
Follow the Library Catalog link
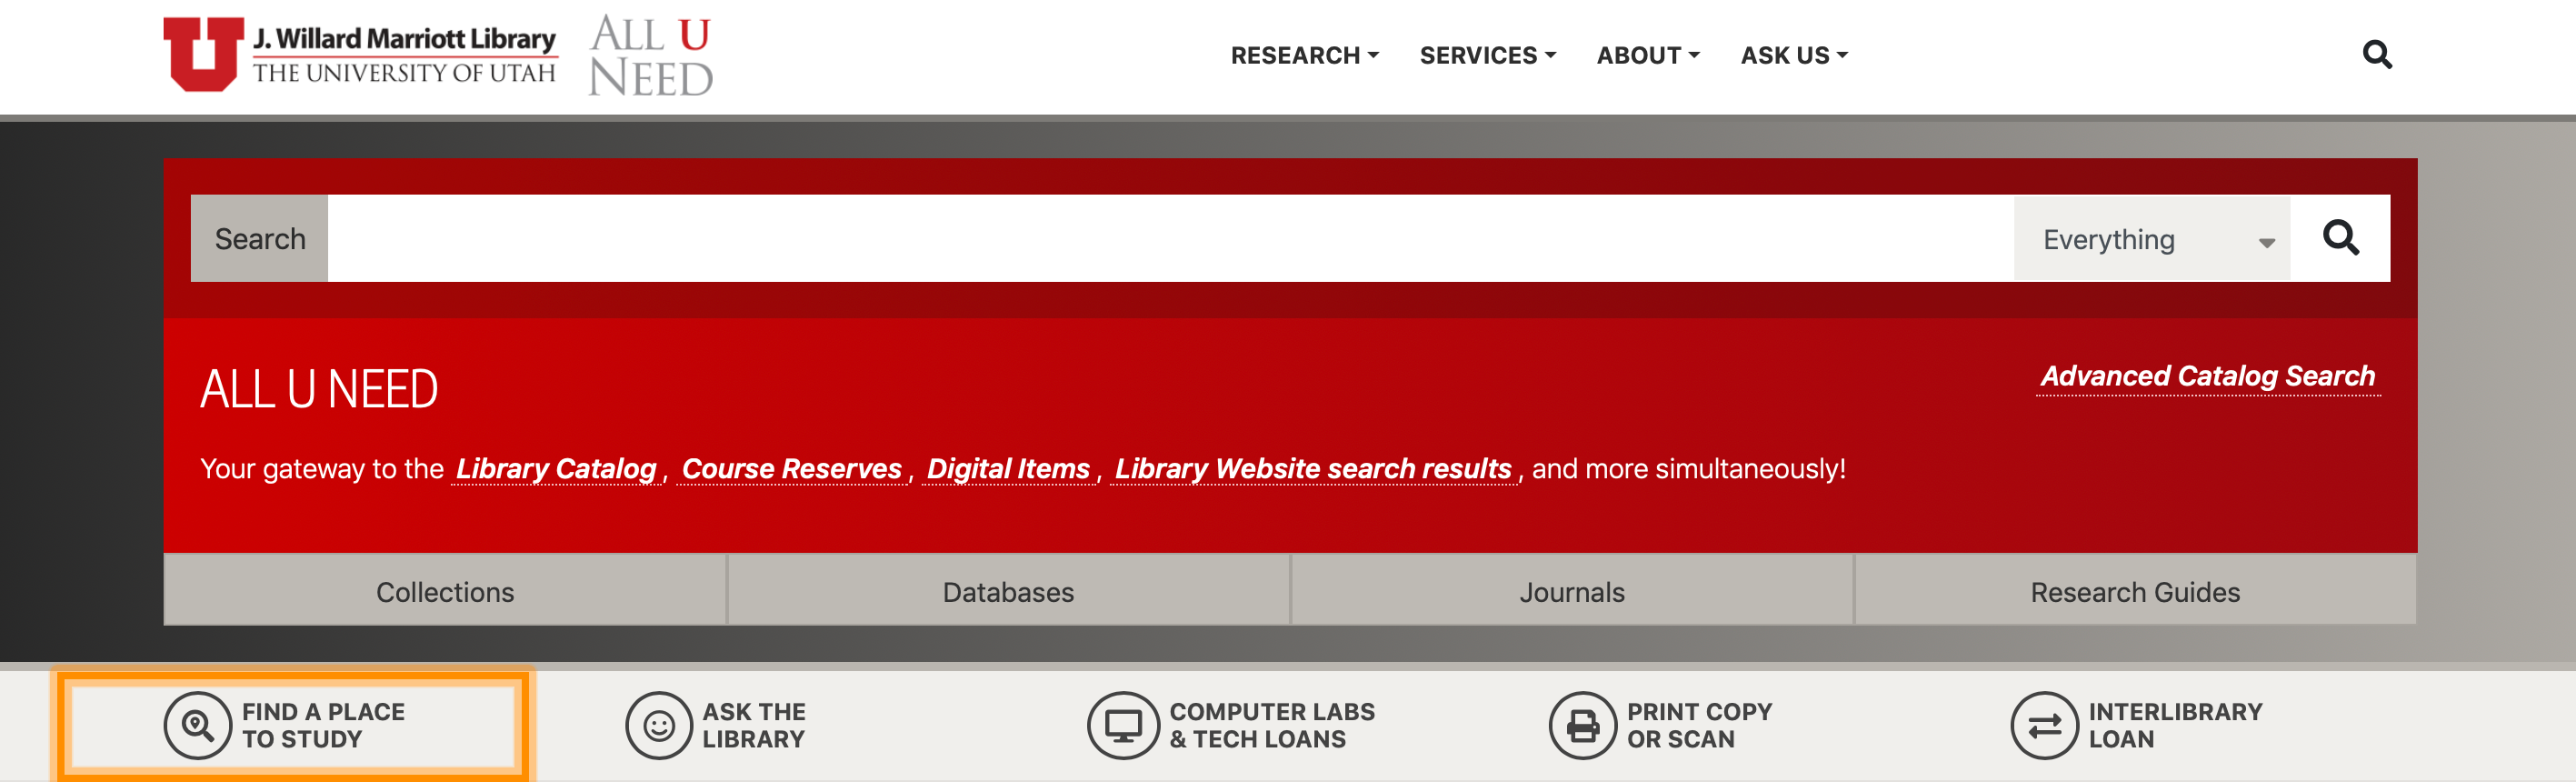pyautogui.click(x=556, y=468)
